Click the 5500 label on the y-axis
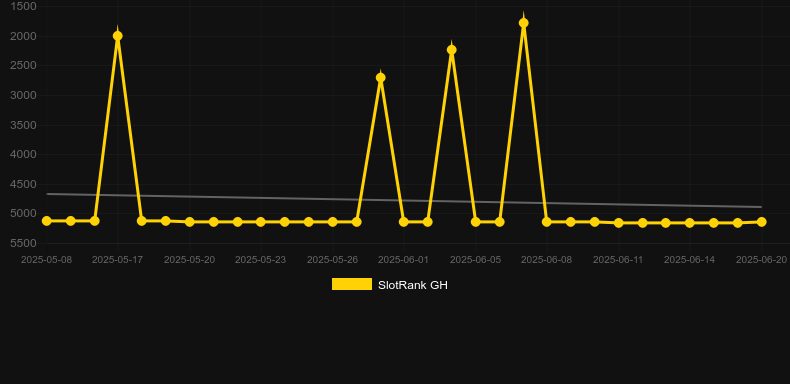The height and width of the screenshot is (384, 790). tap(23, 243)
